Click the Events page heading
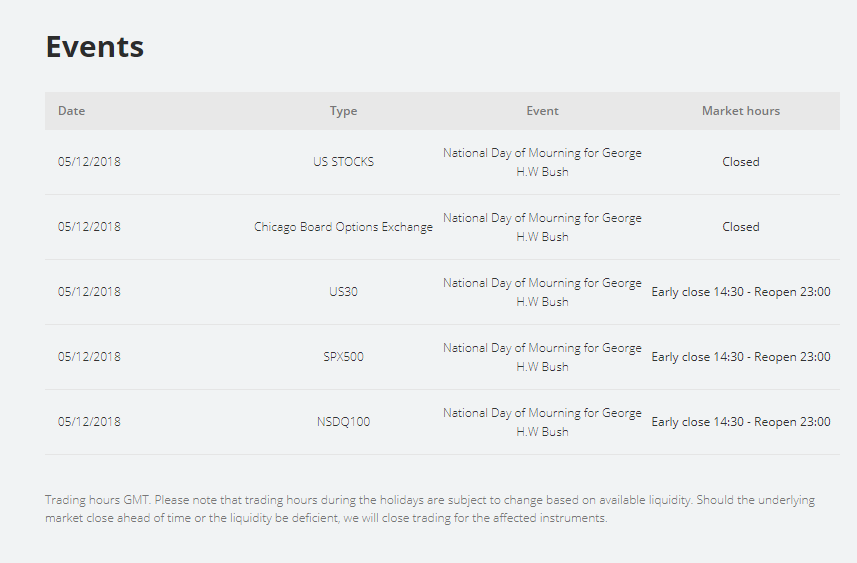 [x=95, y=47]
